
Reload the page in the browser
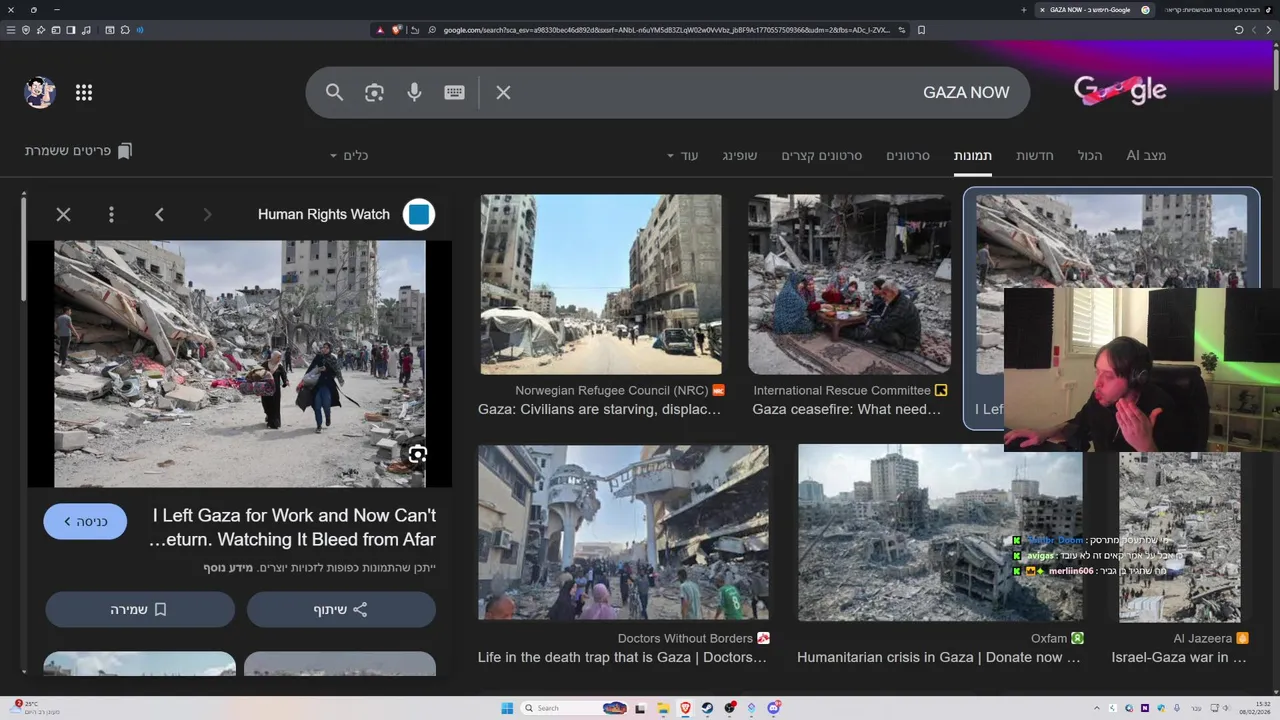click(x=1239, y=30)
